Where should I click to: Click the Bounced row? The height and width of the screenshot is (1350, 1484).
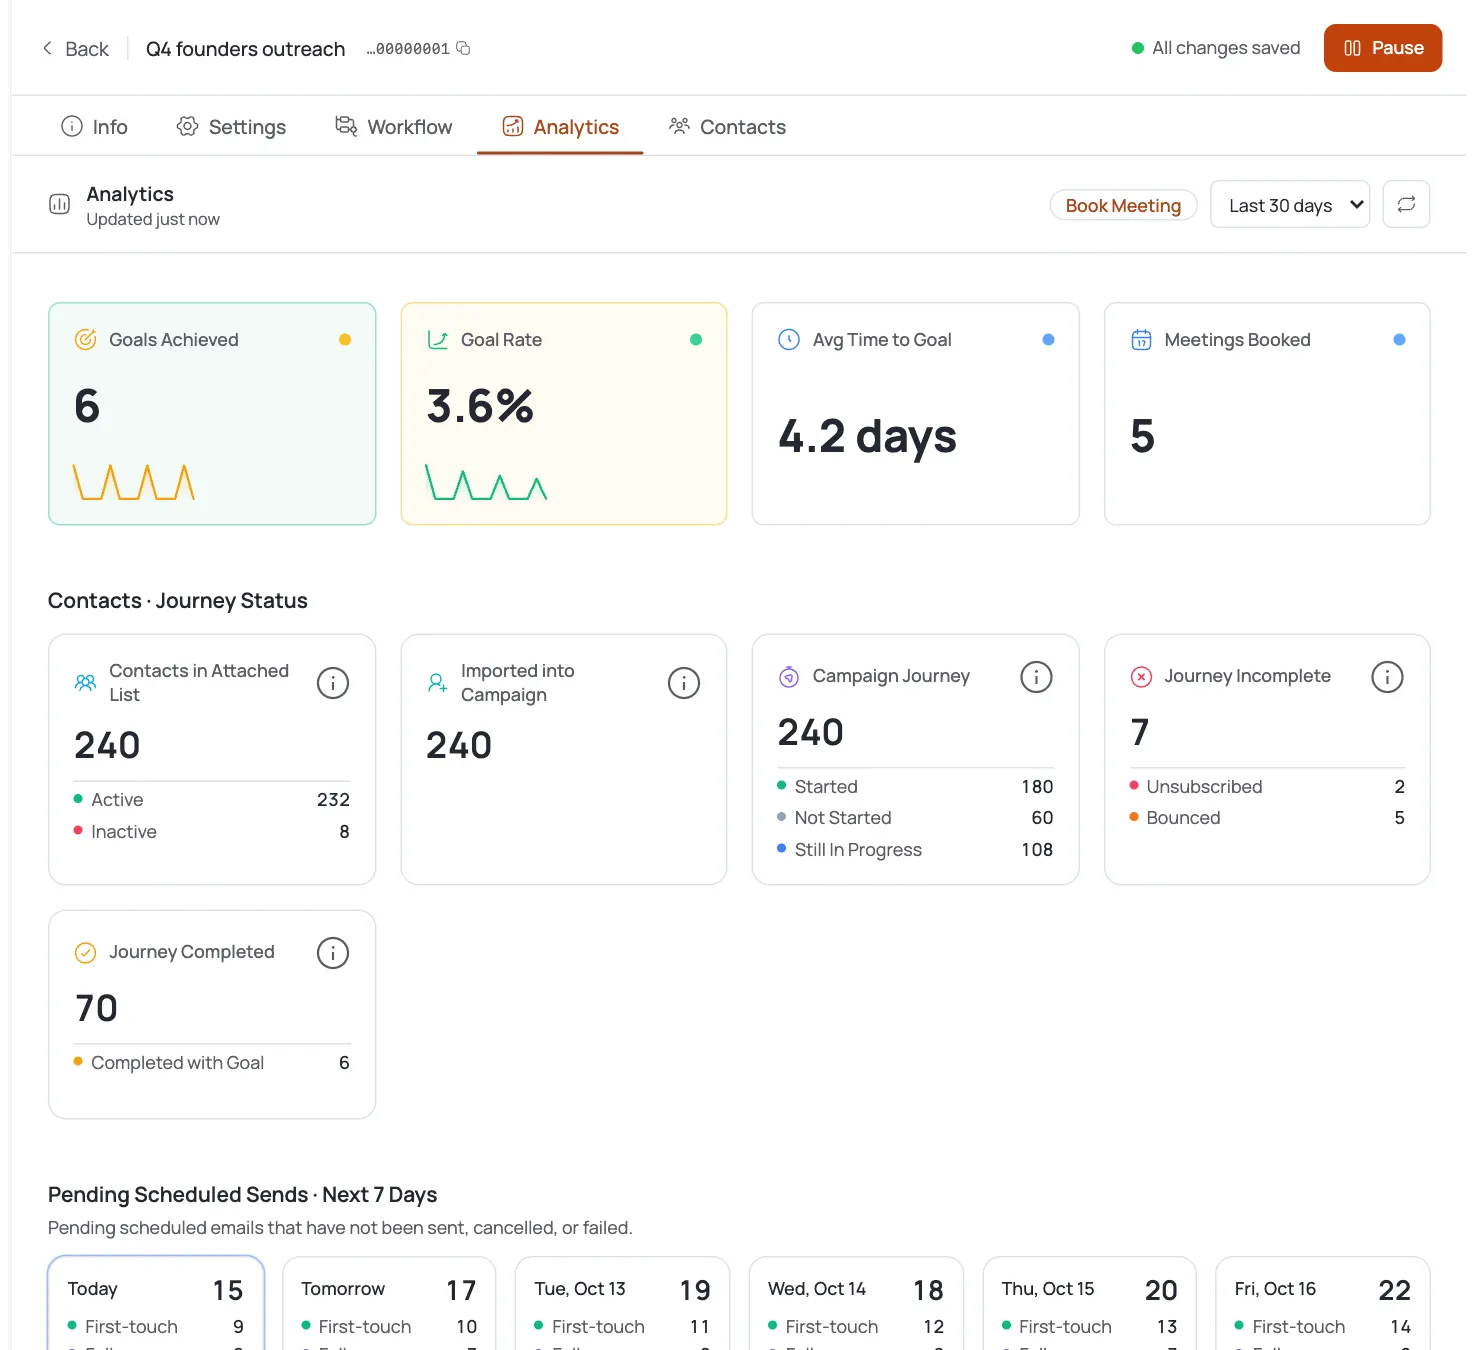(1267, 818)
